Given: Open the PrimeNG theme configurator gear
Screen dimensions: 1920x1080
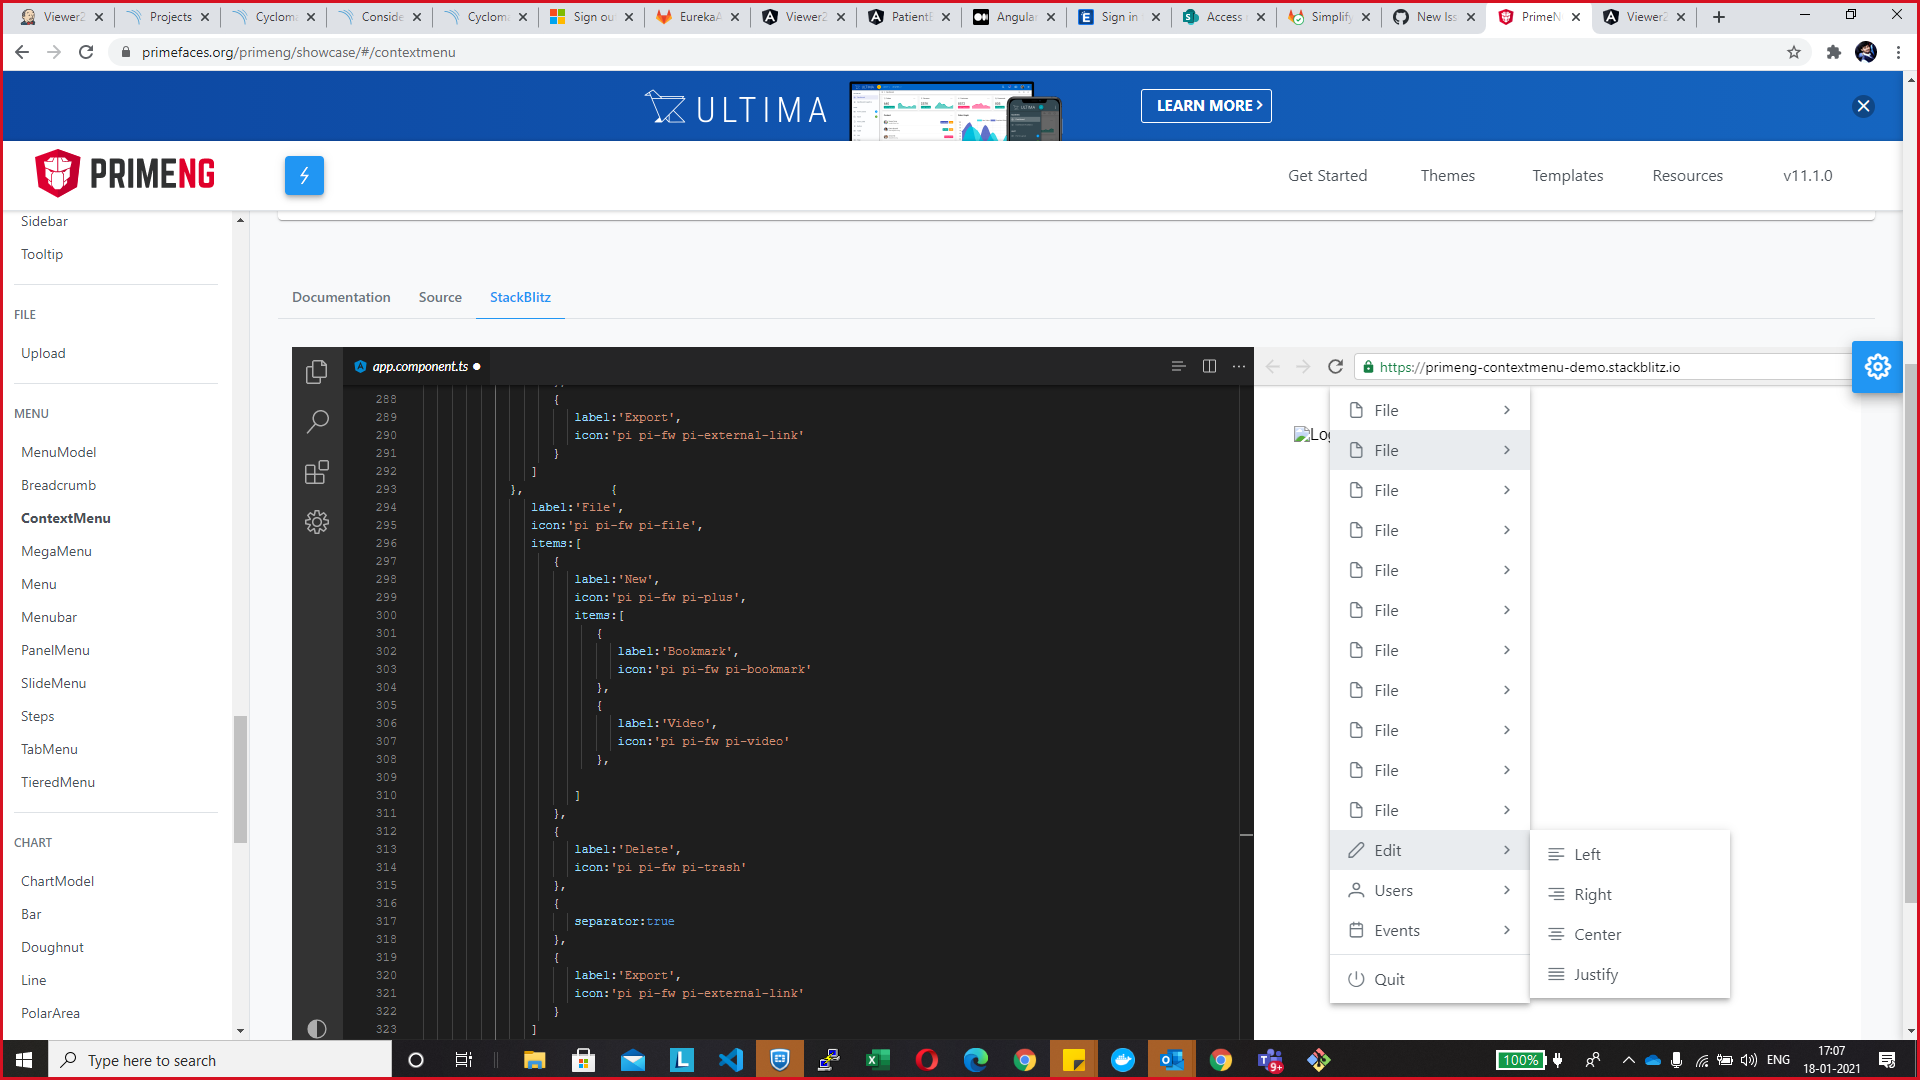Looking at the screenshot, I should pos(1878,367).
